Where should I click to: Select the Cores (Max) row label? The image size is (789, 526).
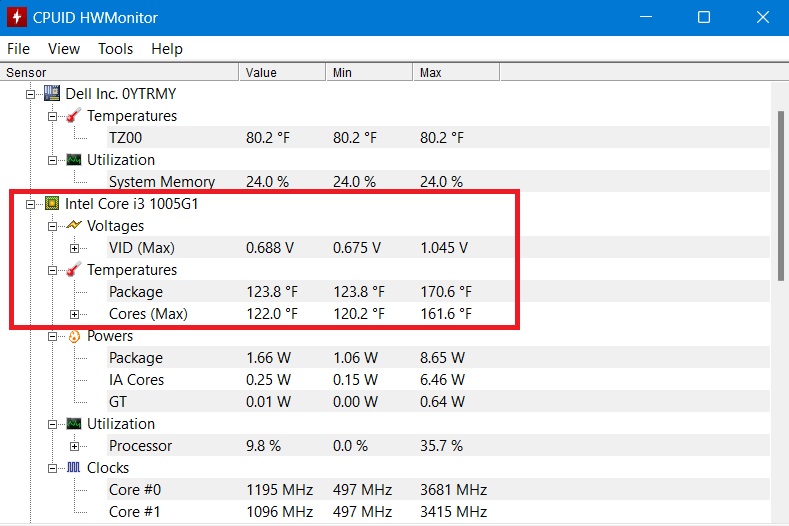[x=148, y=314]
